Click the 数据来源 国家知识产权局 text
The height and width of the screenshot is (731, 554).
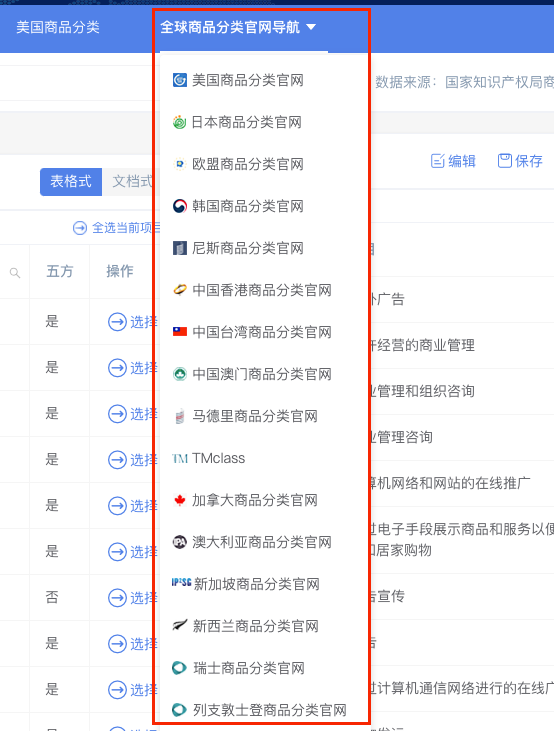coord(464,83)
